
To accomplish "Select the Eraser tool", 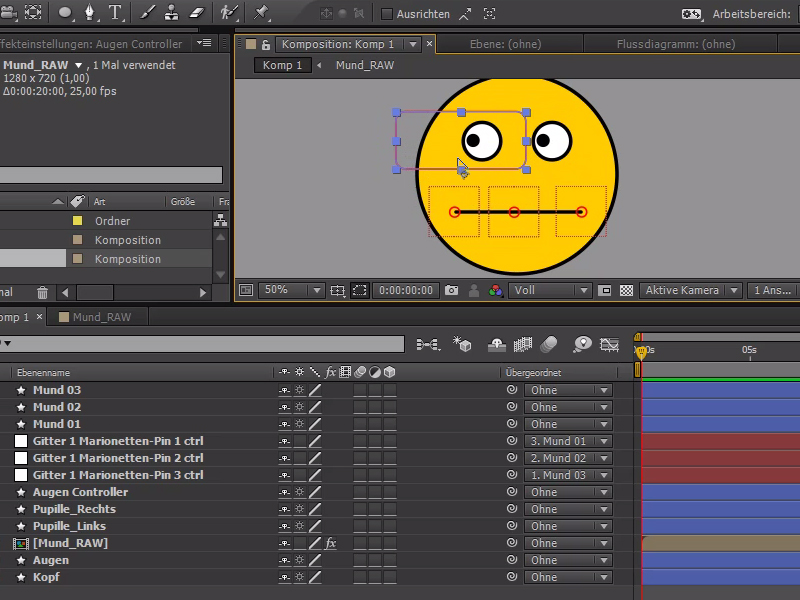I will 196,13.
